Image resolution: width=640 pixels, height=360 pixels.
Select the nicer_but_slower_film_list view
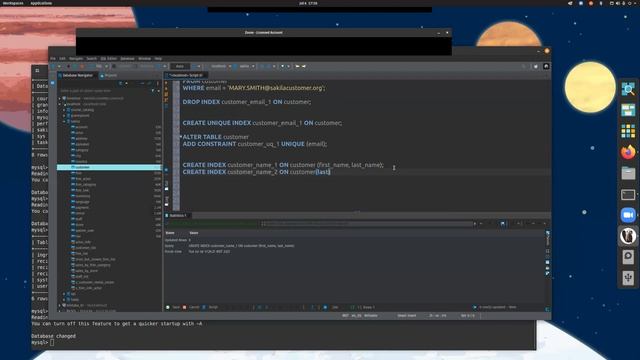tap(95, 259)
